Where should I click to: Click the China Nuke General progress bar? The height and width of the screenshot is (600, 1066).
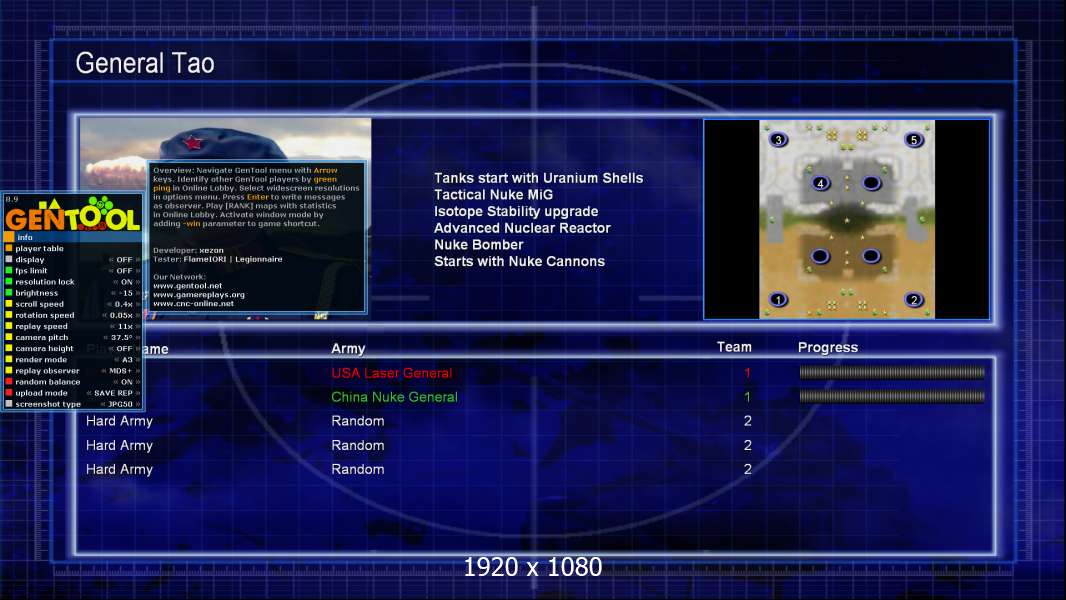(x=892, y=396)
